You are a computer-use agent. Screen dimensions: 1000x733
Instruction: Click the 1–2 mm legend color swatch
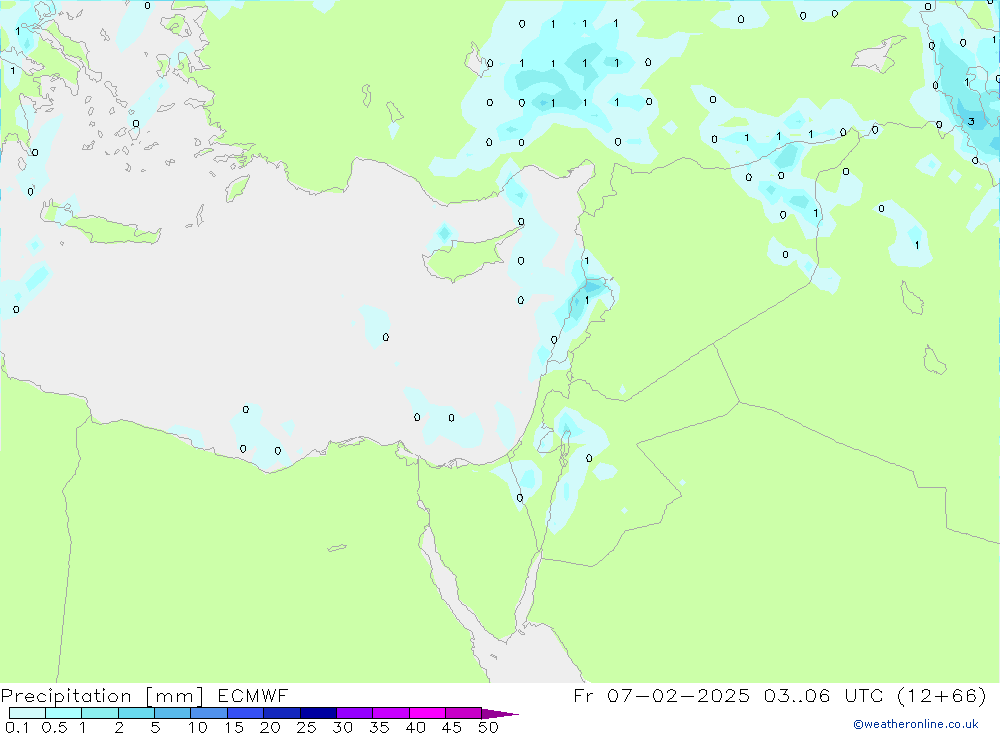pyautogui.click(x=100, y=713)
